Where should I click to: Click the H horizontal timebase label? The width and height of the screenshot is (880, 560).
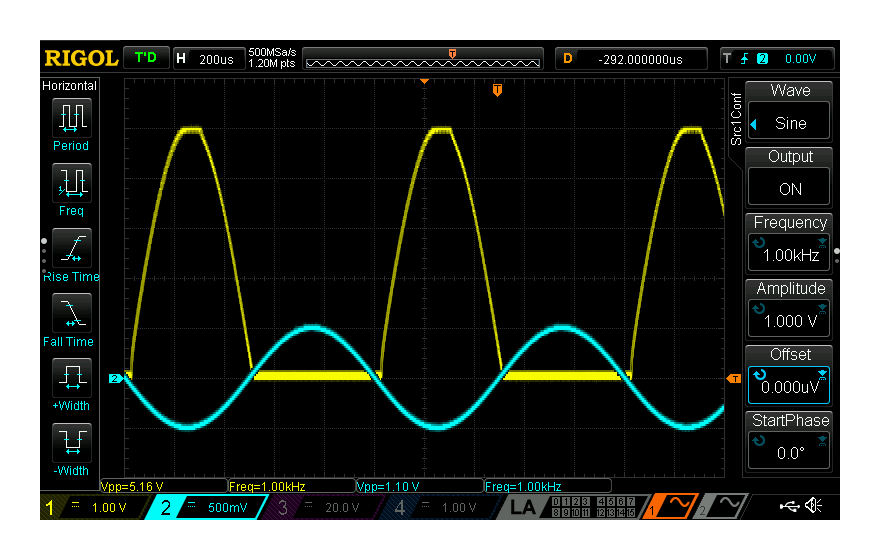click(x=181, y=58)
